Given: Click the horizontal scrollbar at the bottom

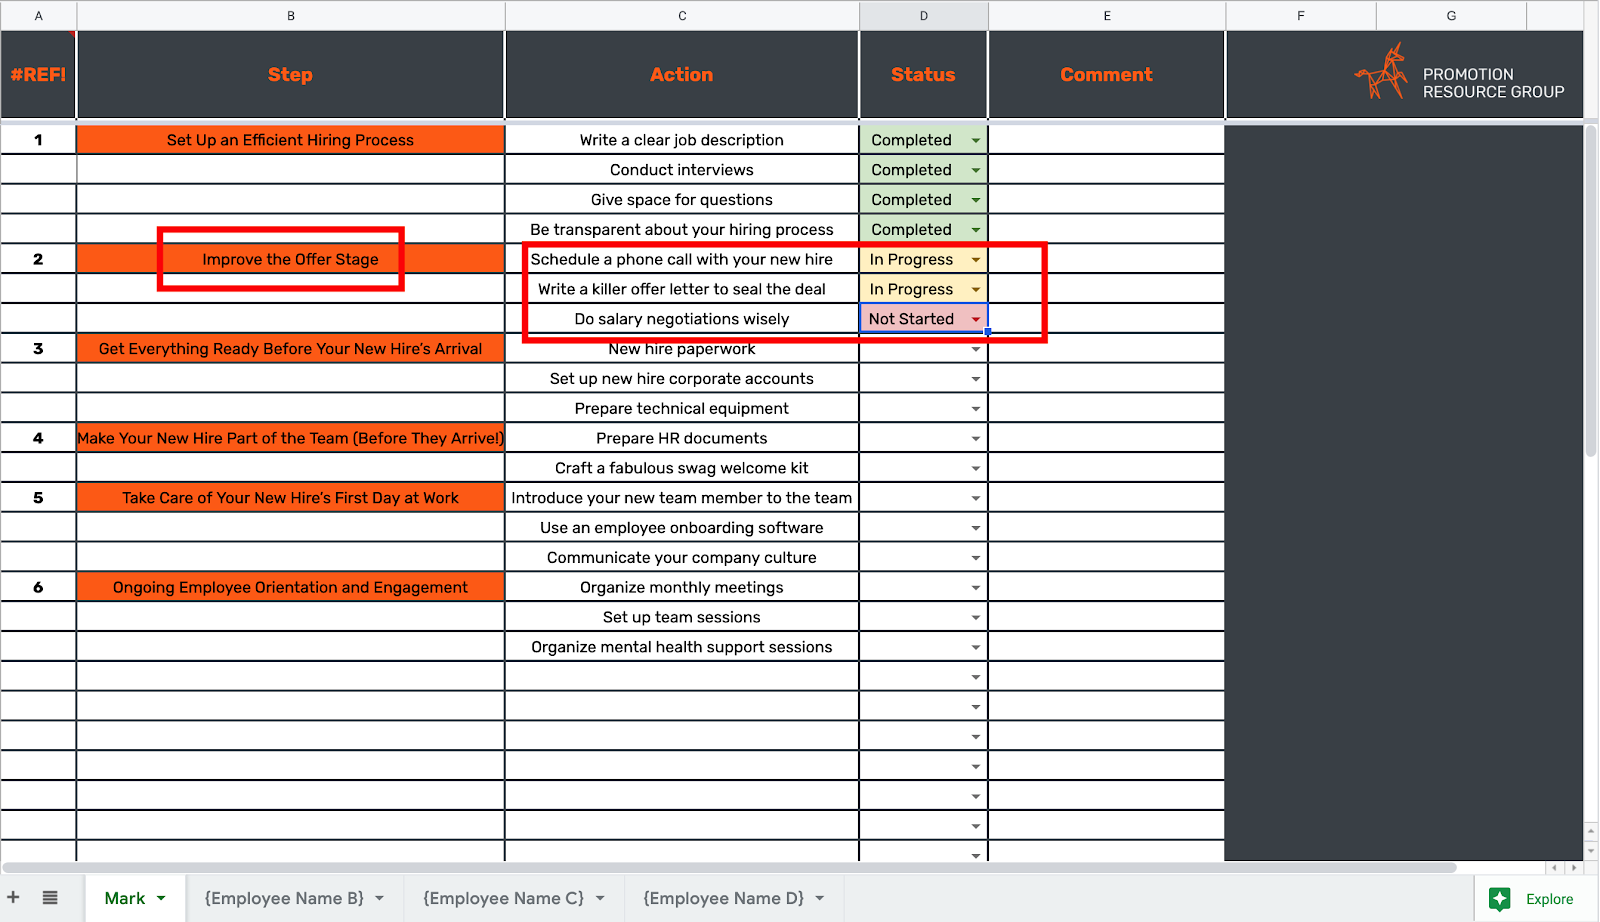Looking at the screenshot, I should (729, 867).
